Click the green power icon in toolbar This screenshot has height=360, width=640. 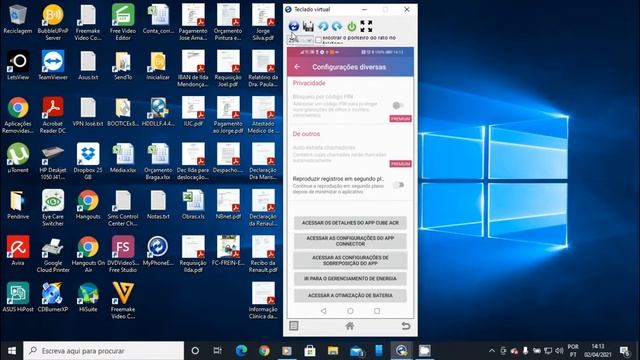tap(351, 27)
